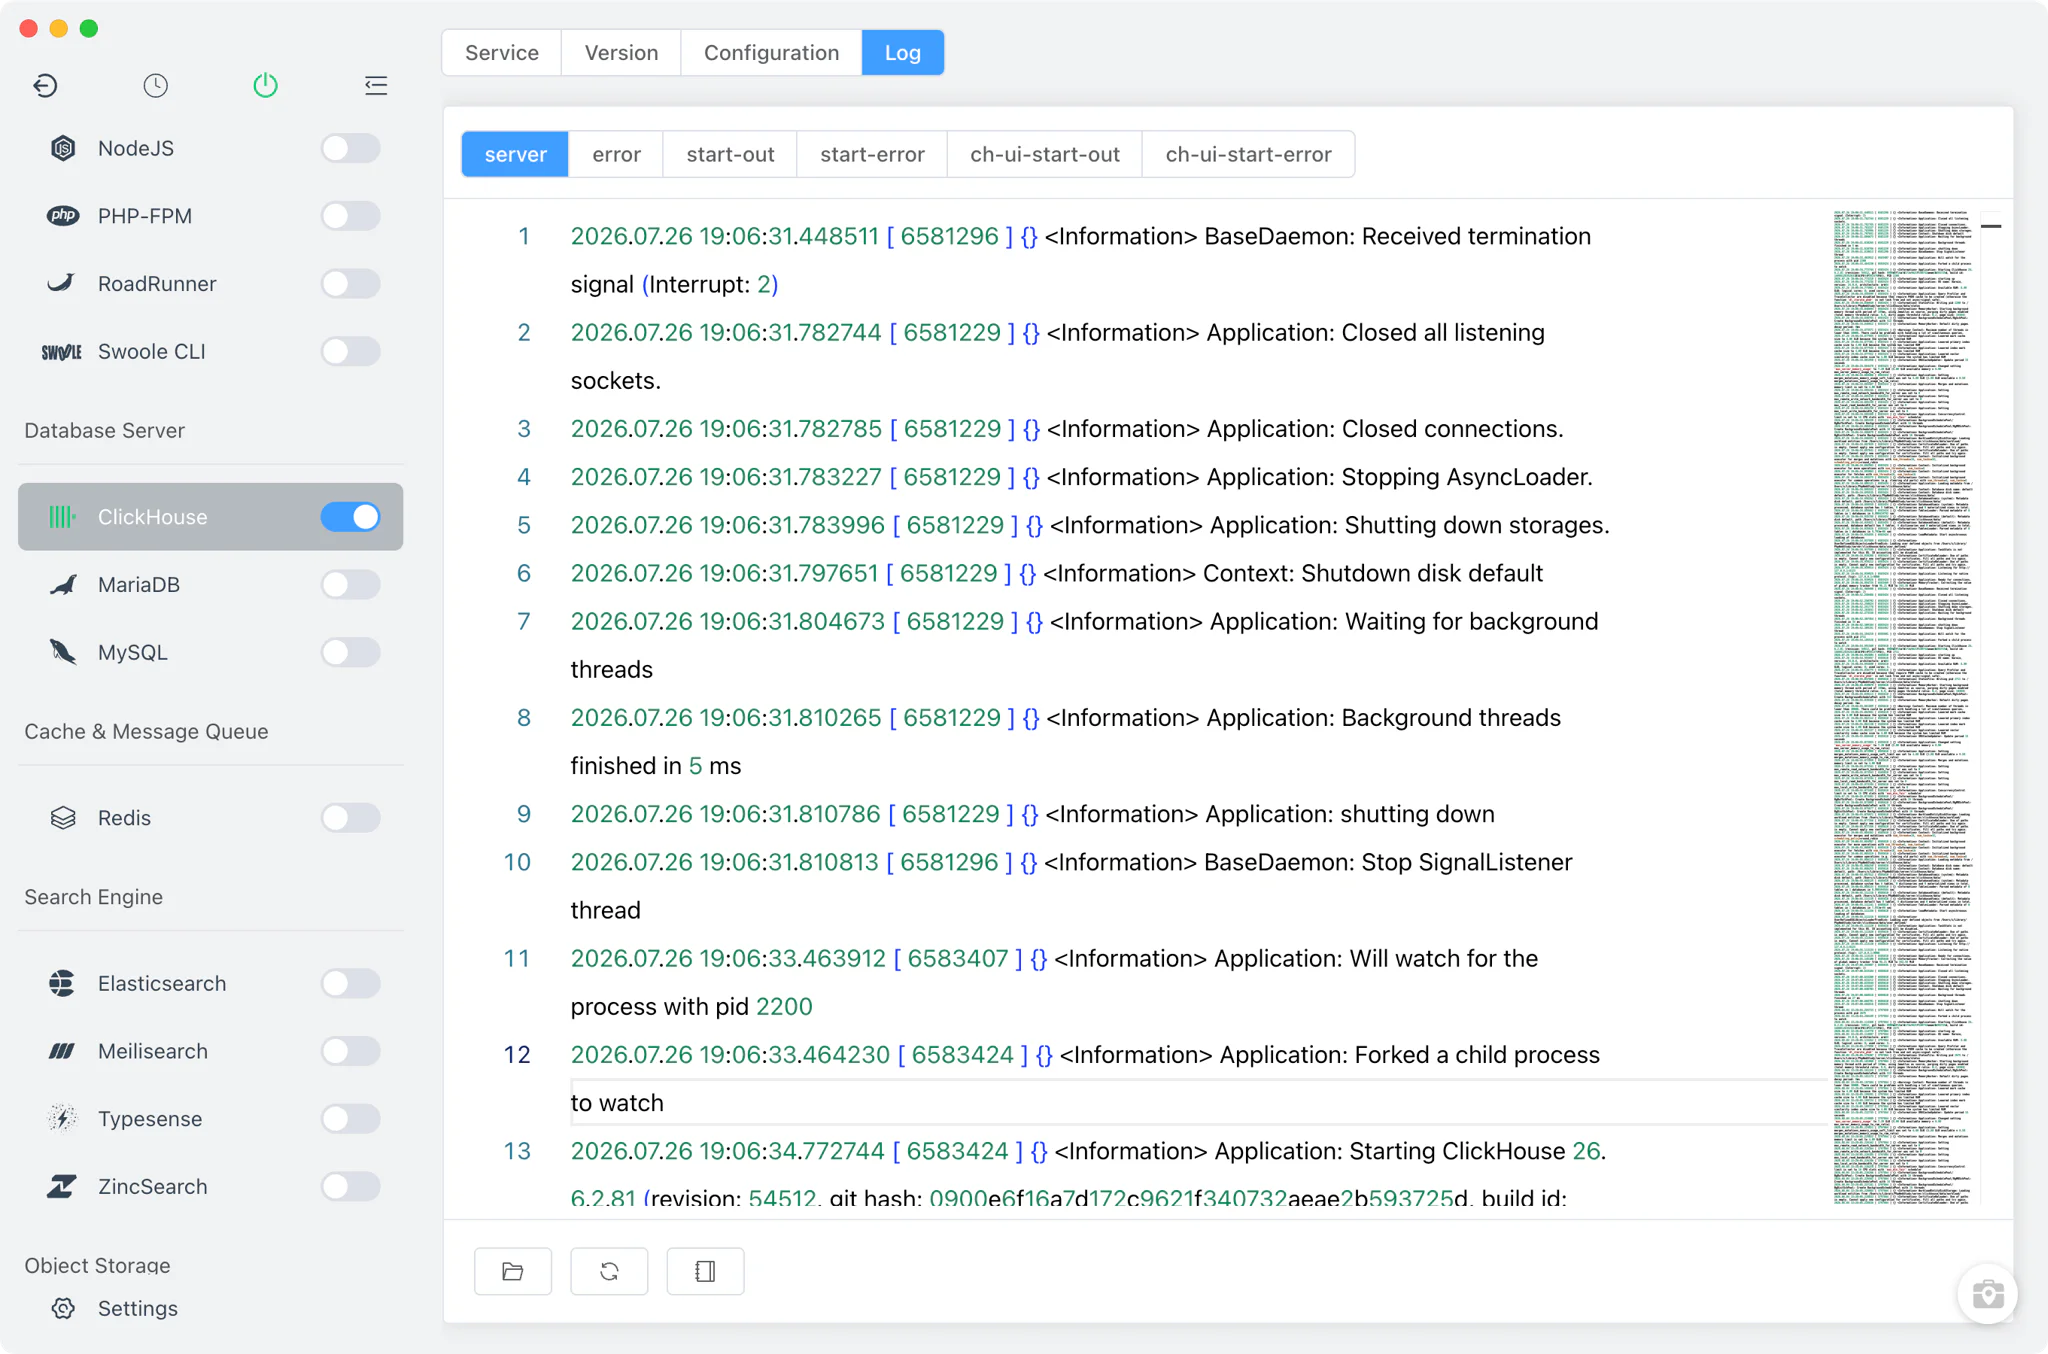2048x1354 pixels.
Task: Click the panel layout icon button
Action: 705,1271
